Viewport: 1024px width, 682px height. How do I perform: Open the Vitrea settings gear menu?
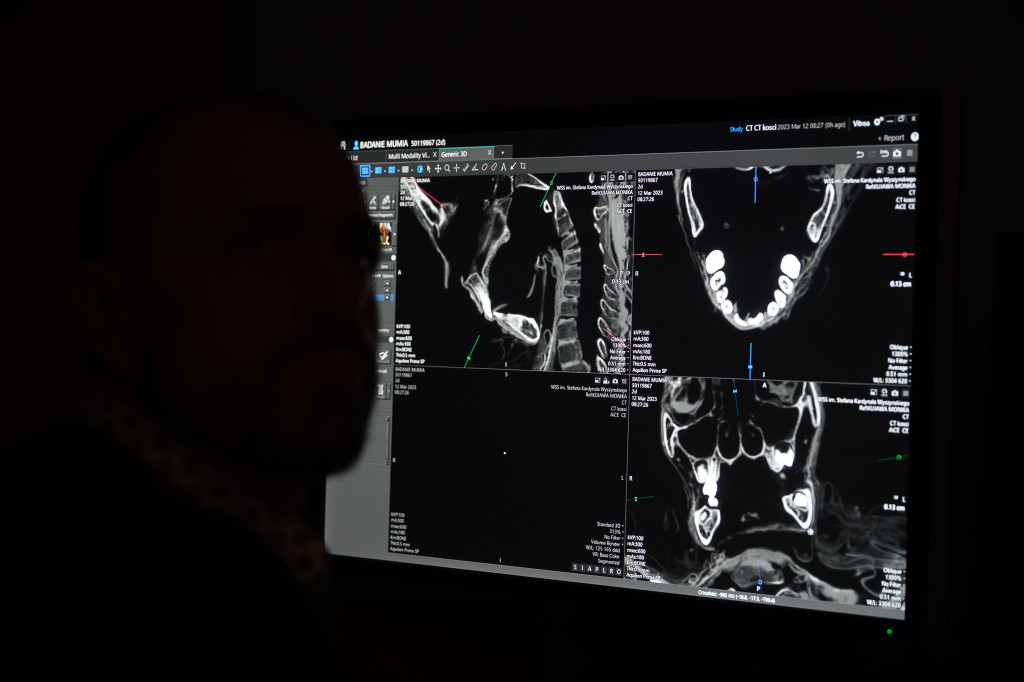point(878,122)
